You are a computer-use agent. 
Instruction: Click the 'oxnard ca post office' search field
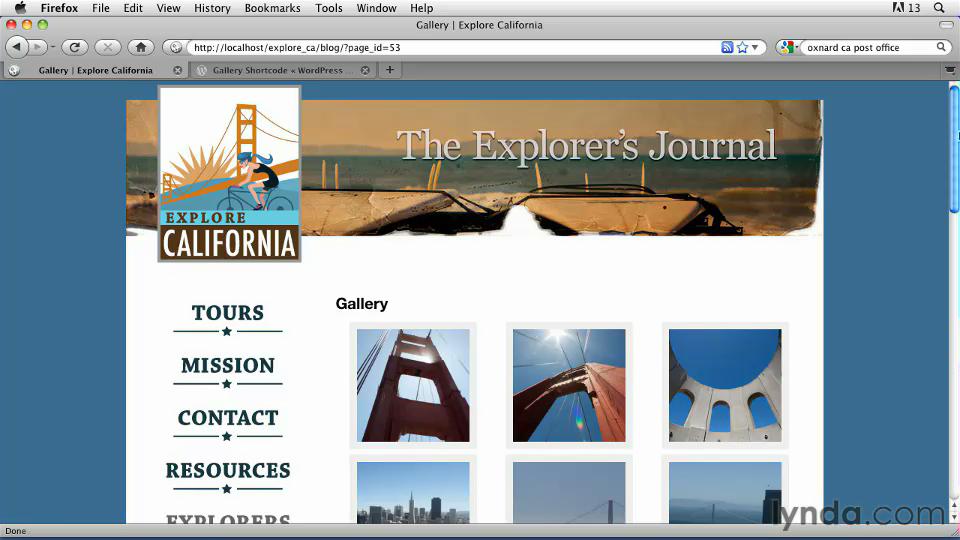coord(869,47)
